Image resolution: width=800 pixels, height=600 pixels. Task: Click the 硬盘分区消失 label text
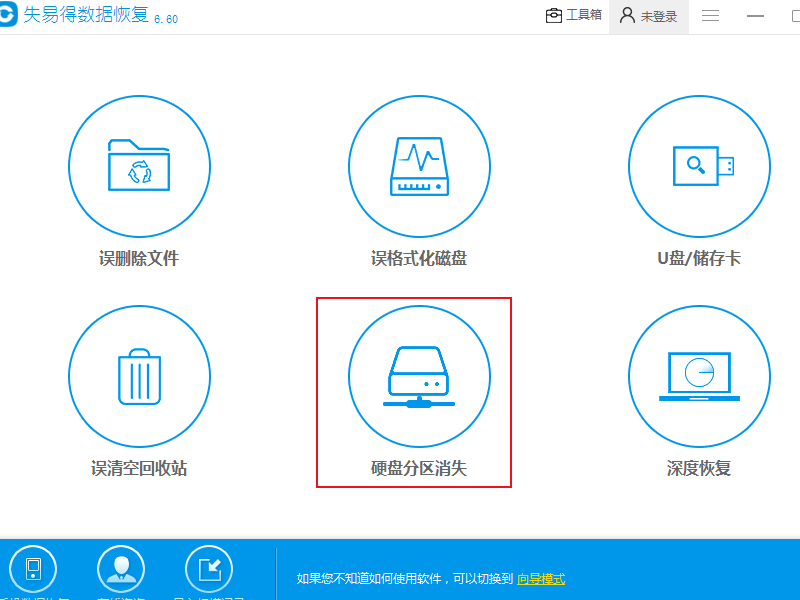tap(419, 468)
